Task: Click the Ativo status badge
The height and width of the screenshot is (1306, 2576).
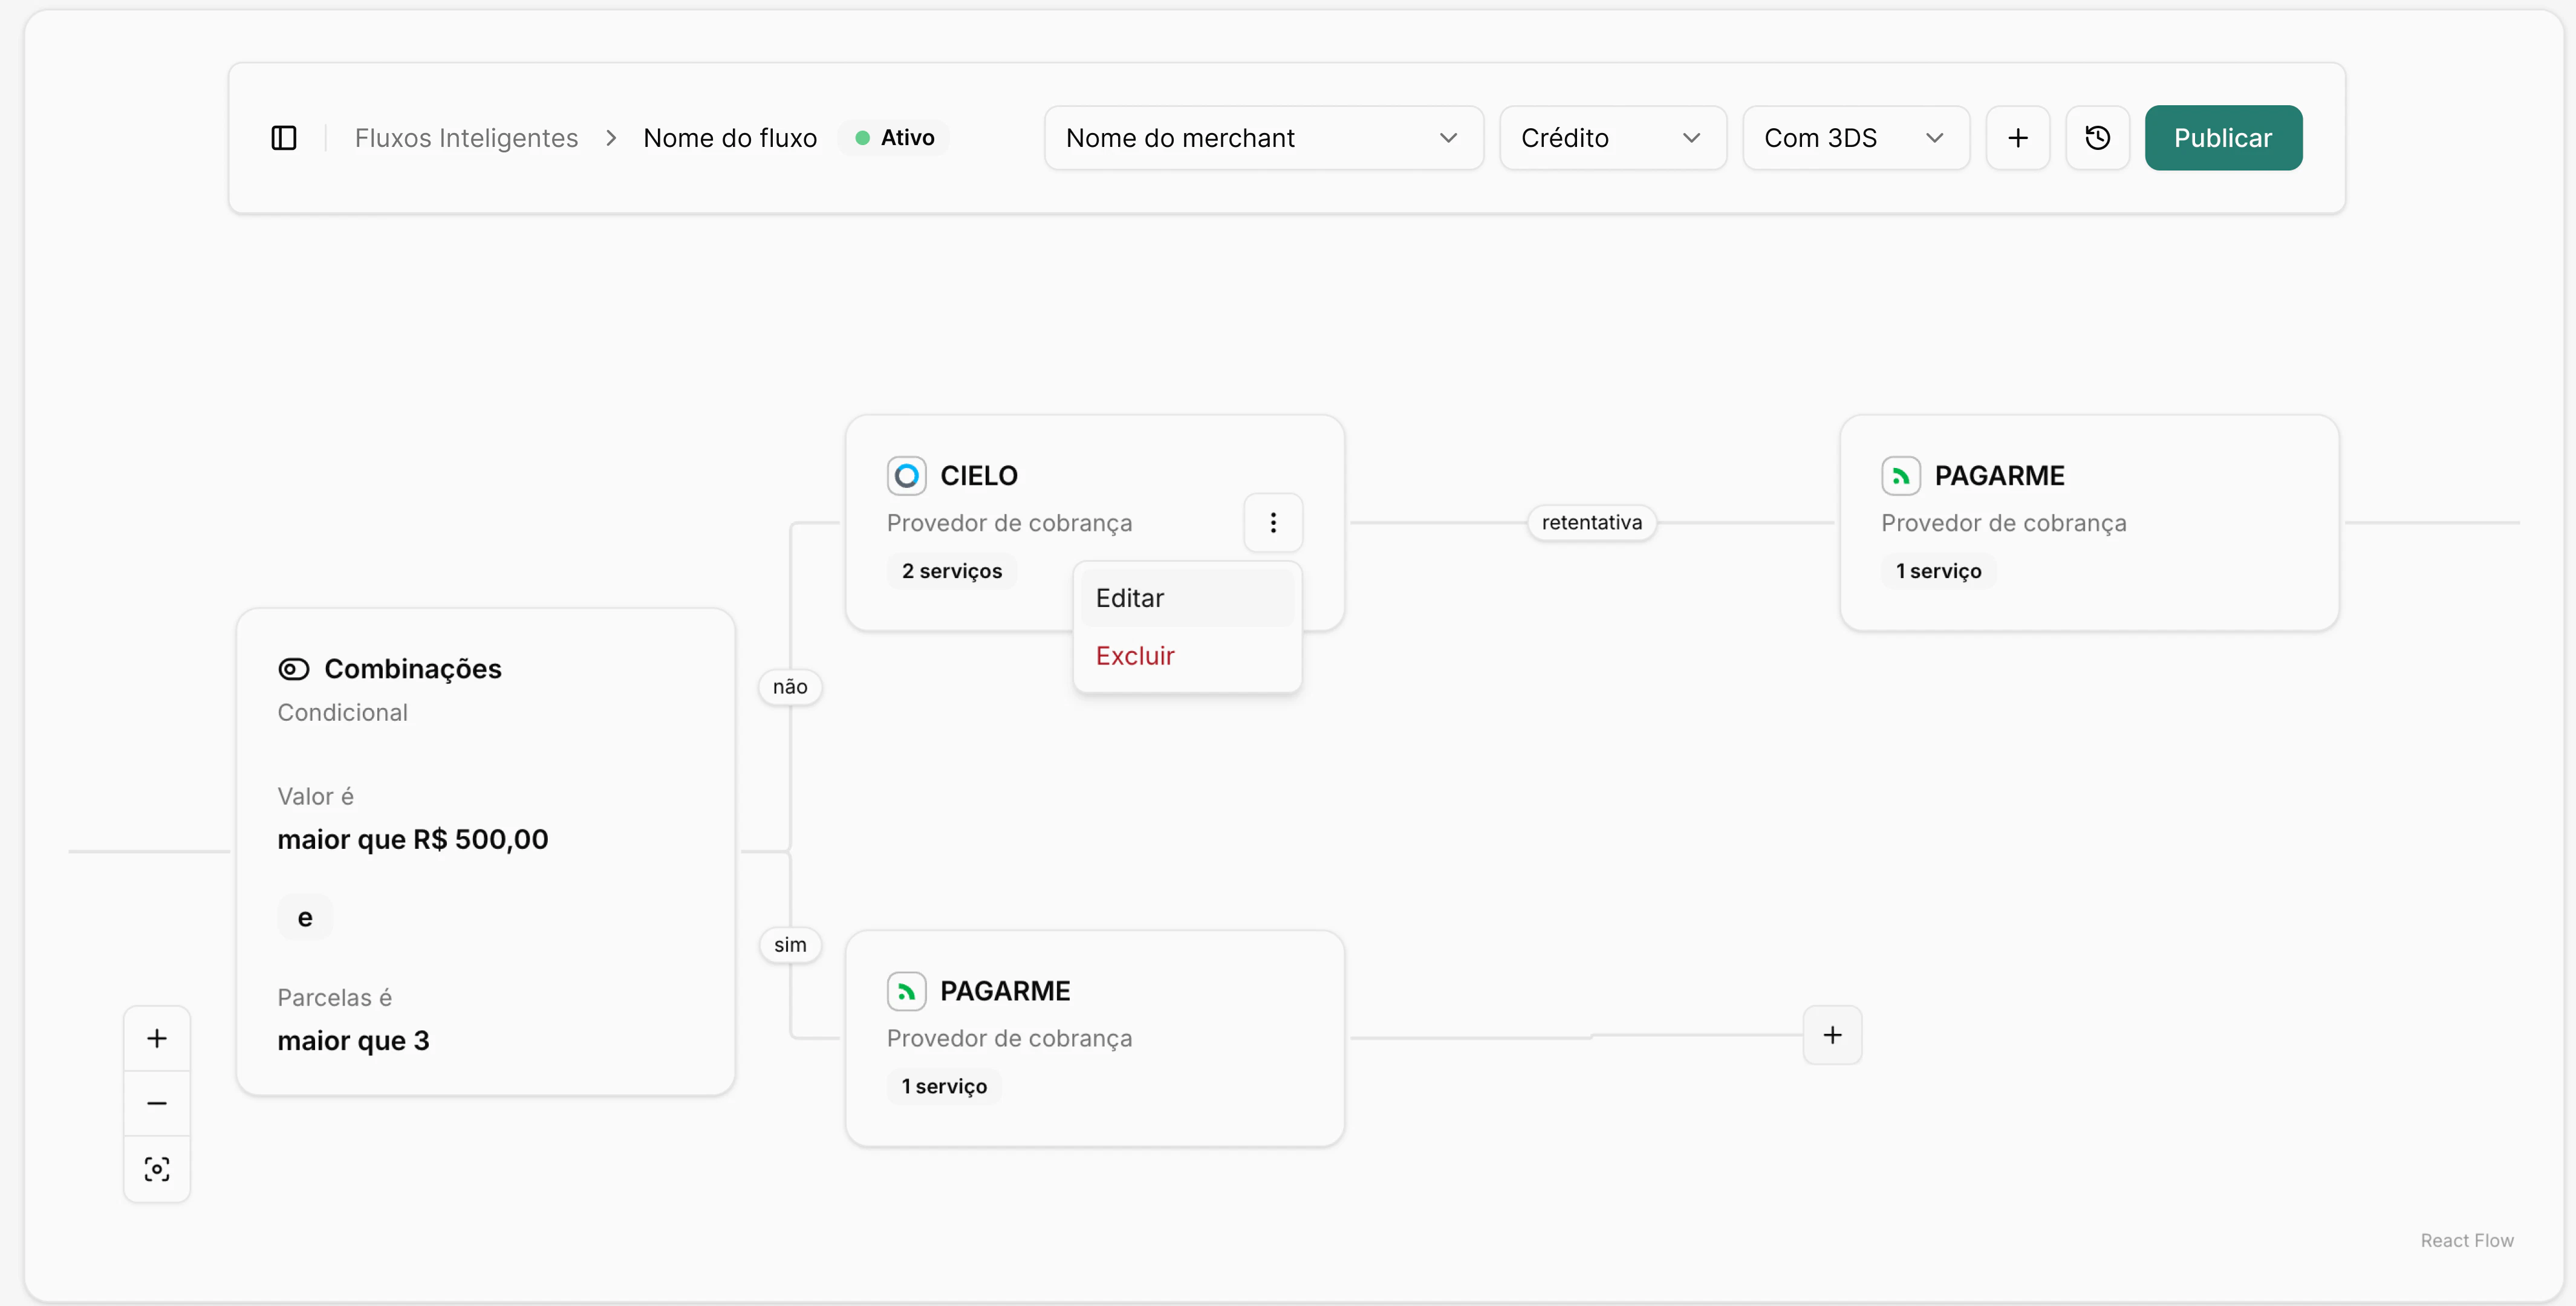Action: pos(894,138)
